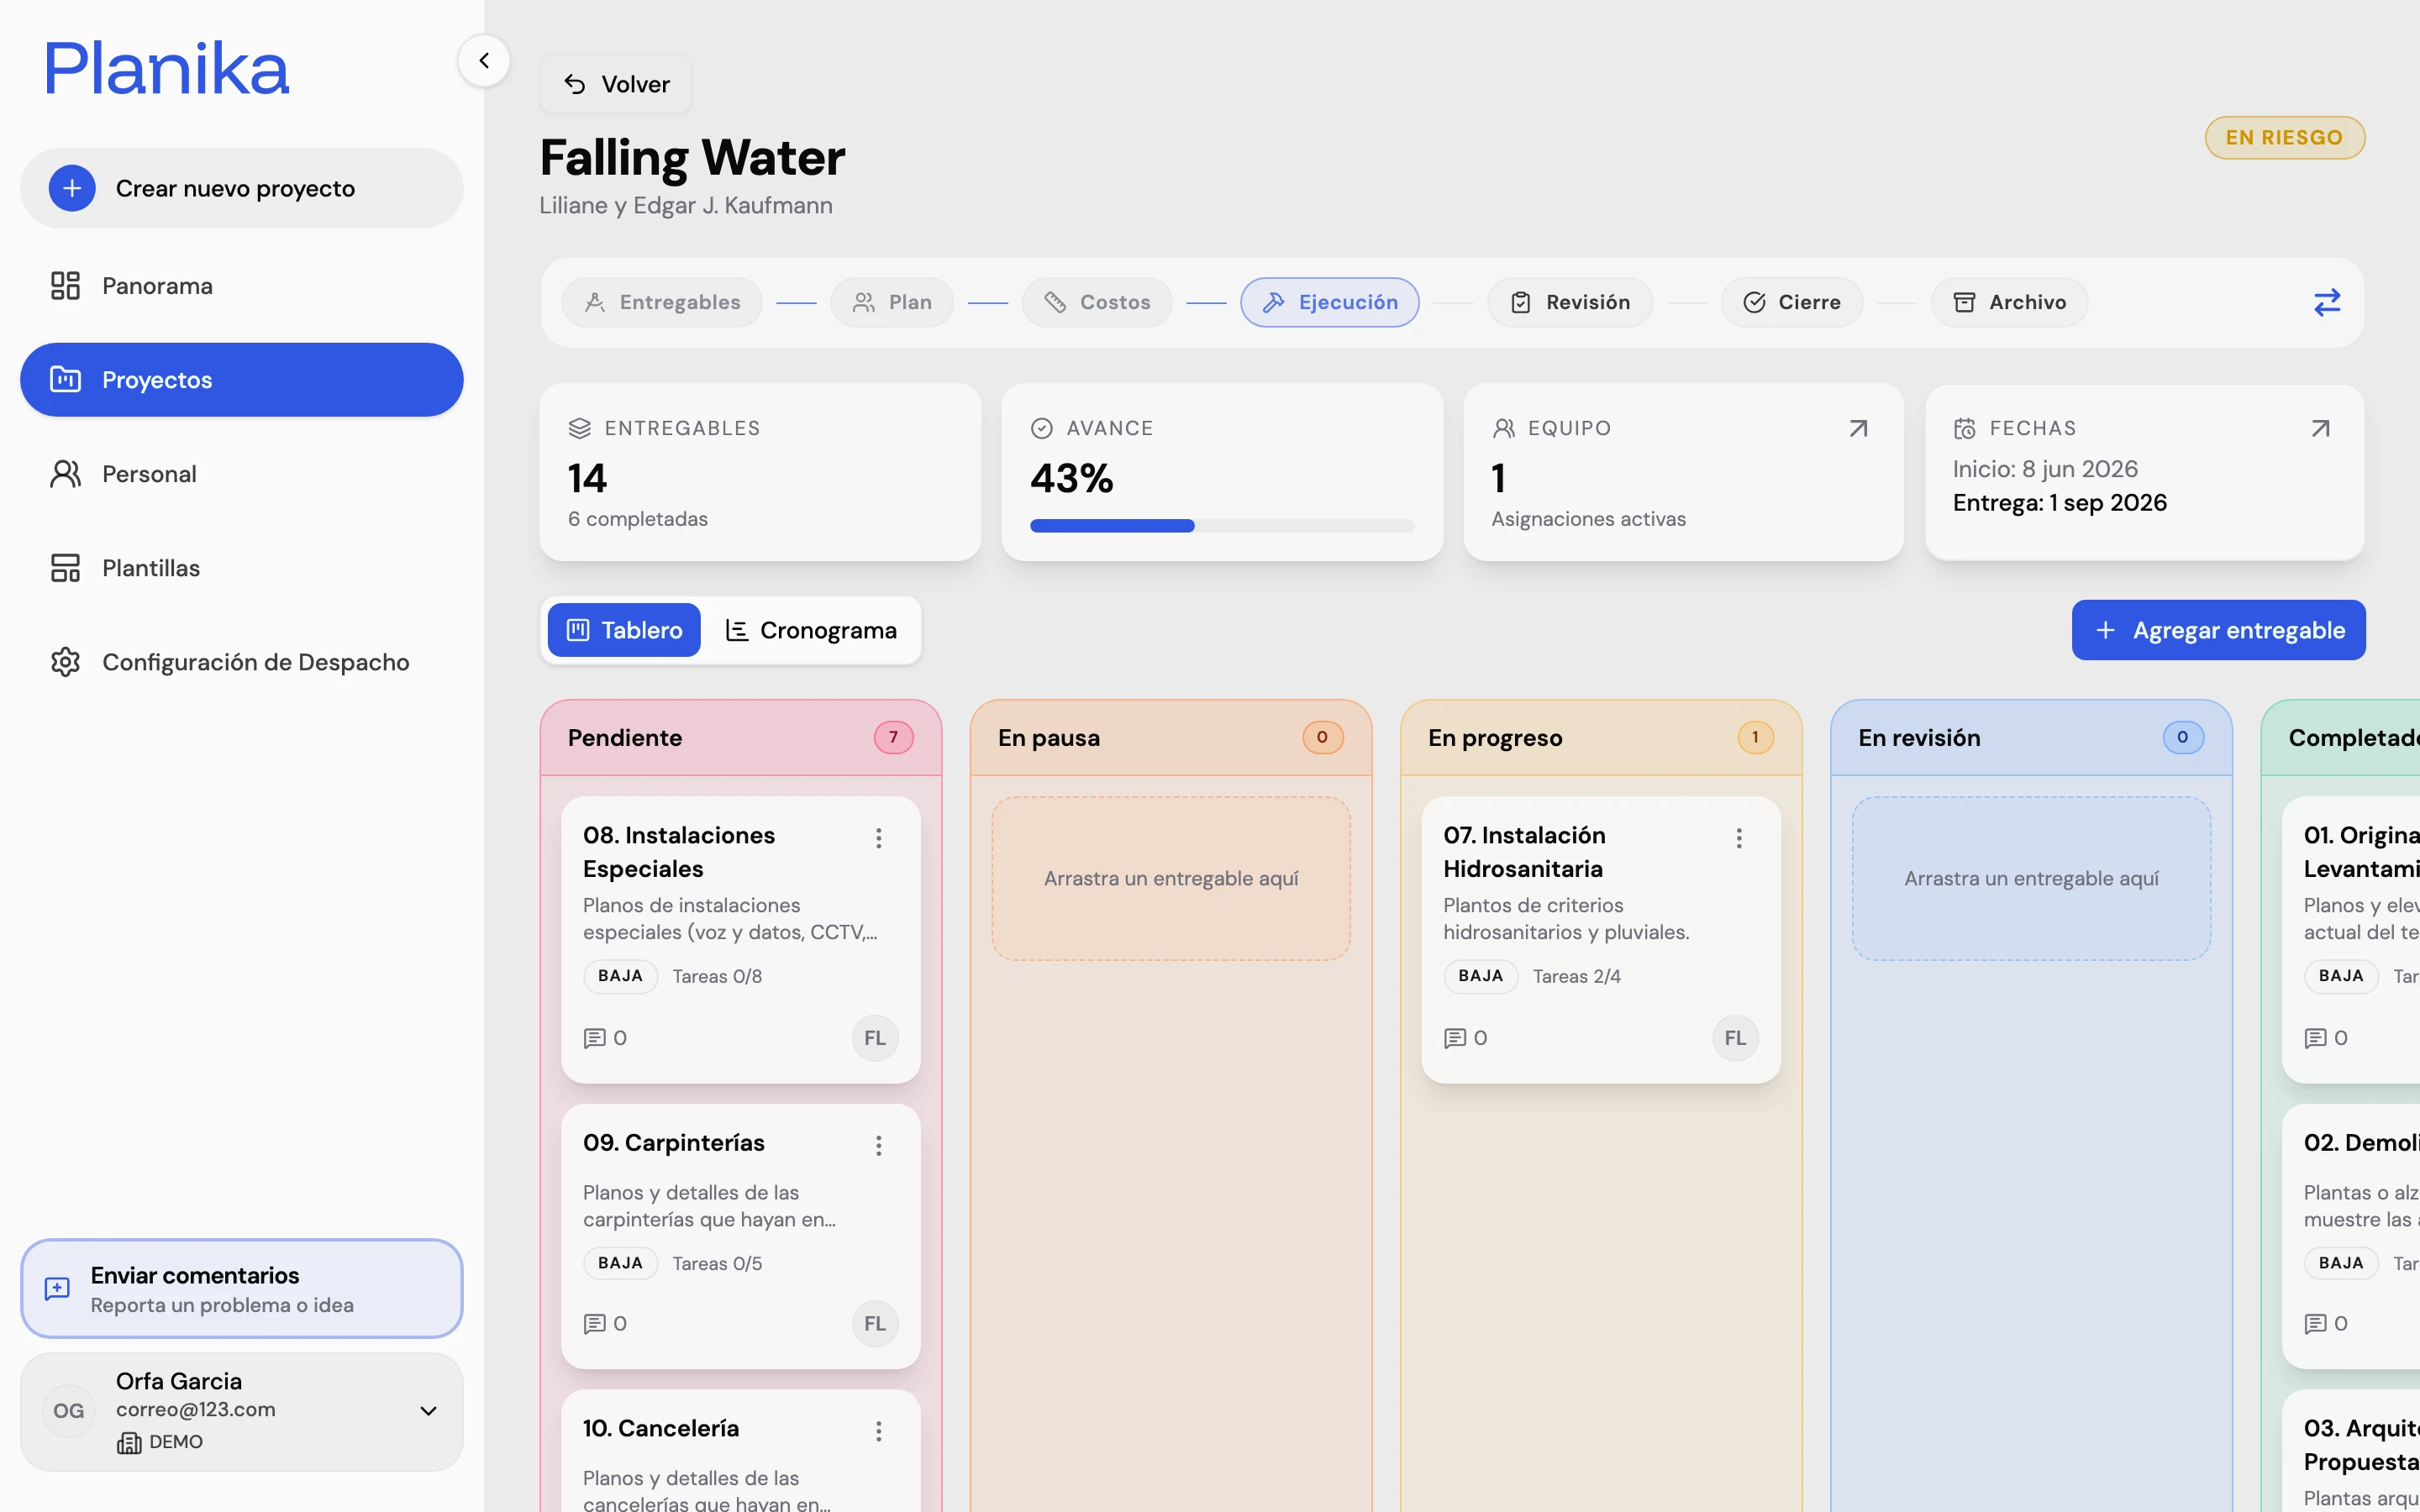
Task: Switch to the Tablero view
Action: (x=624, y=630)
